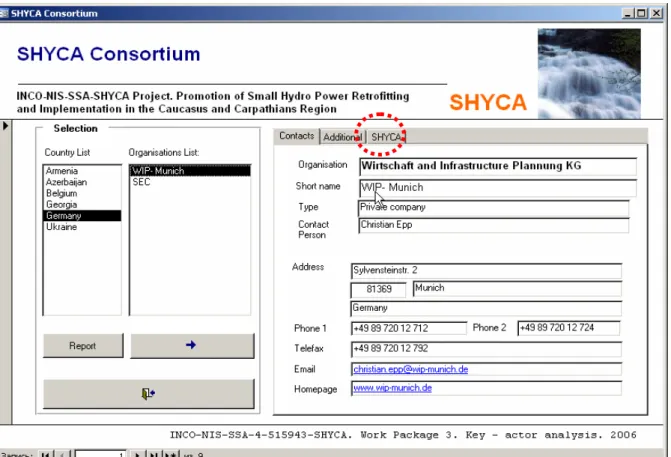671x457 pixels.
Task: Click the window system menu icon in title bar
Action: click(3, 13)
